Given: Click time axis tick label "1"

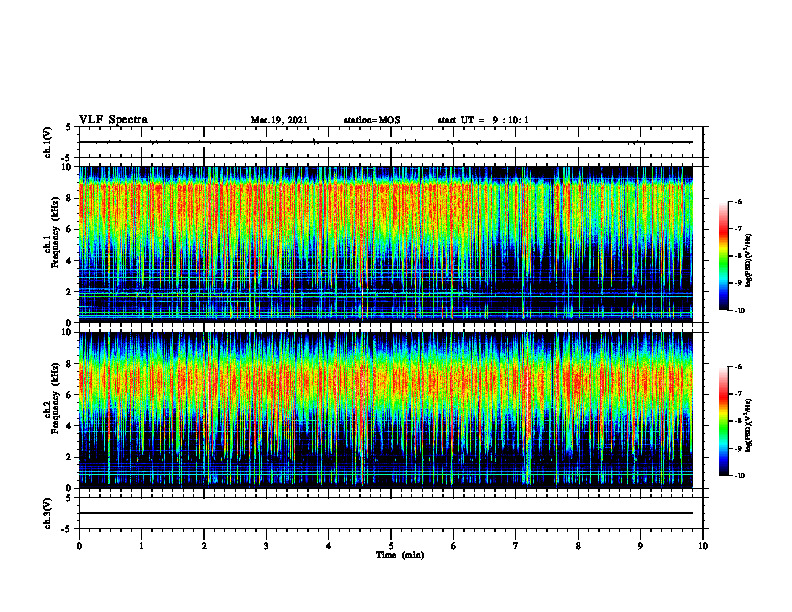Looking at the screenshot, I should point(141,546).
